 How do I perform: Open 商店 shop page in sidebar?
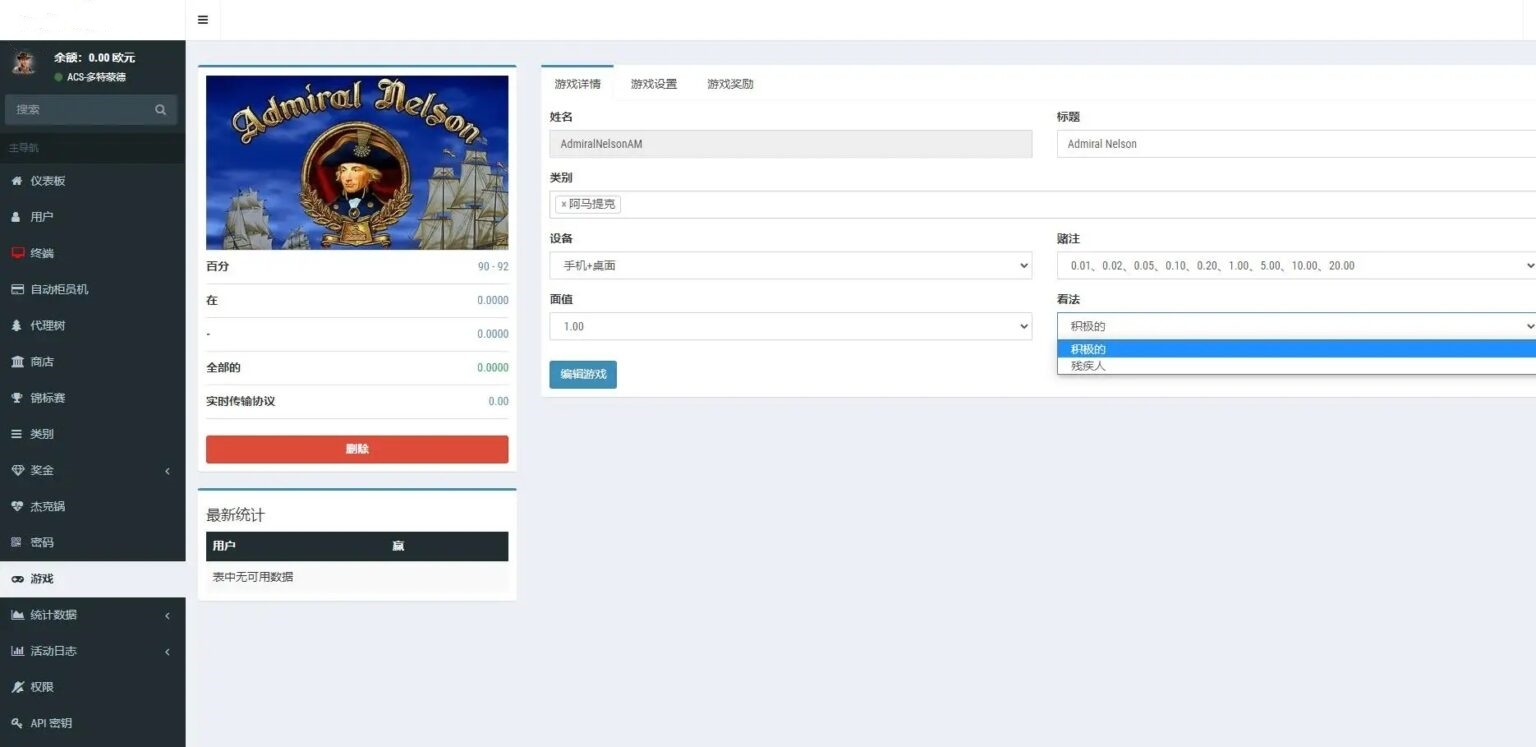(41, 362)
